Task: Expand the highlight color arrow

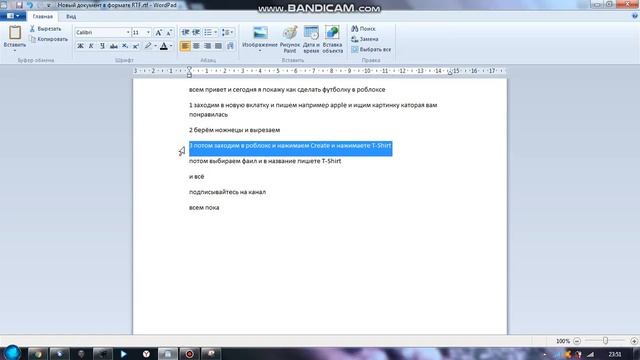Action: (x=156, y=46)
